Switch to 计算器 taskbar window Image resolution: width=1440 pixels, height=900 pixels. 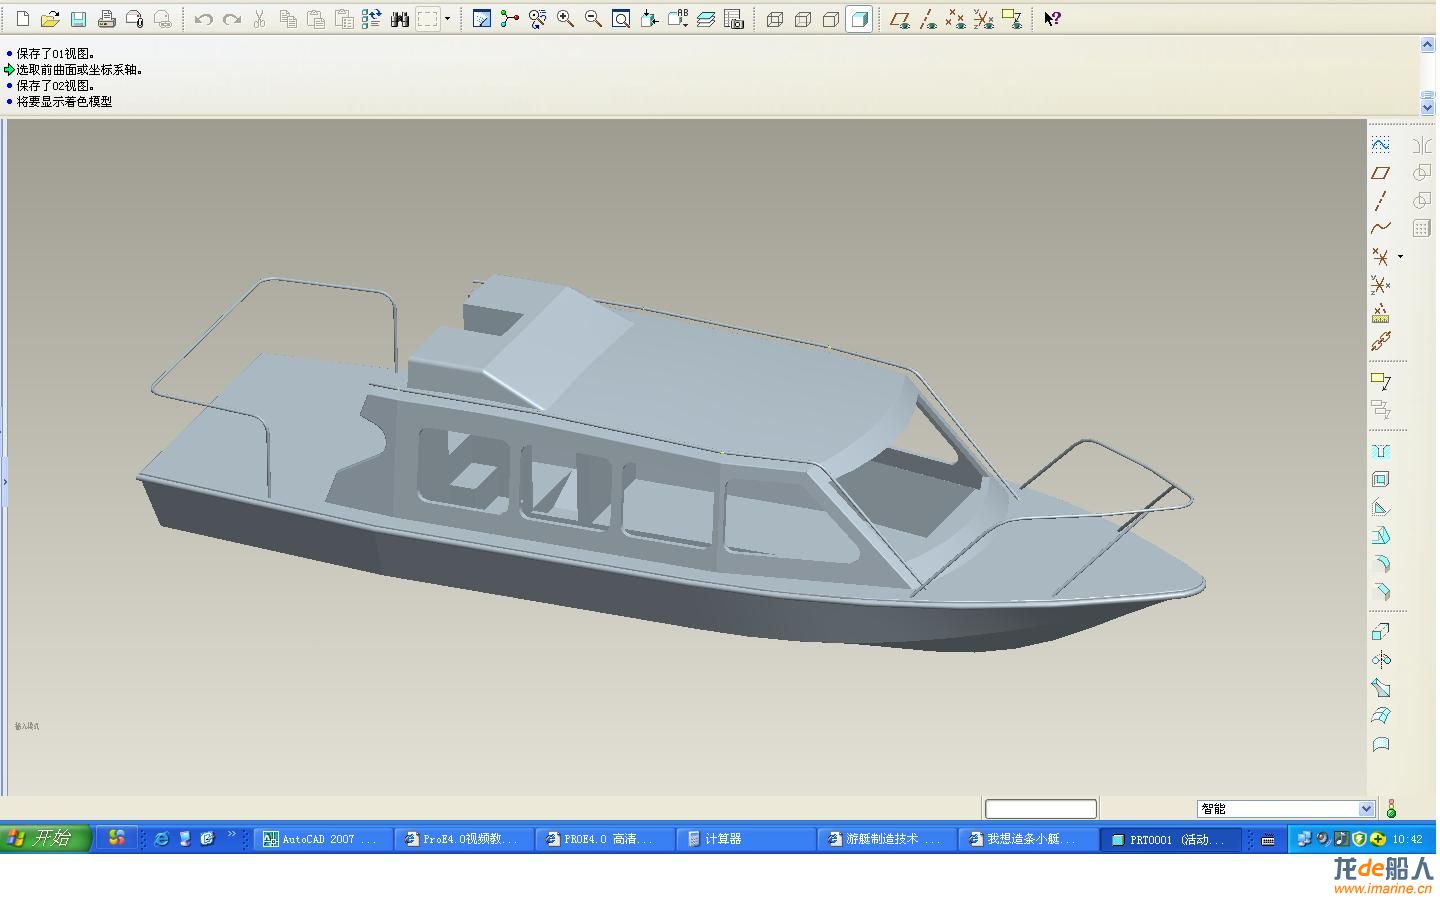click(x=746, y=839)
